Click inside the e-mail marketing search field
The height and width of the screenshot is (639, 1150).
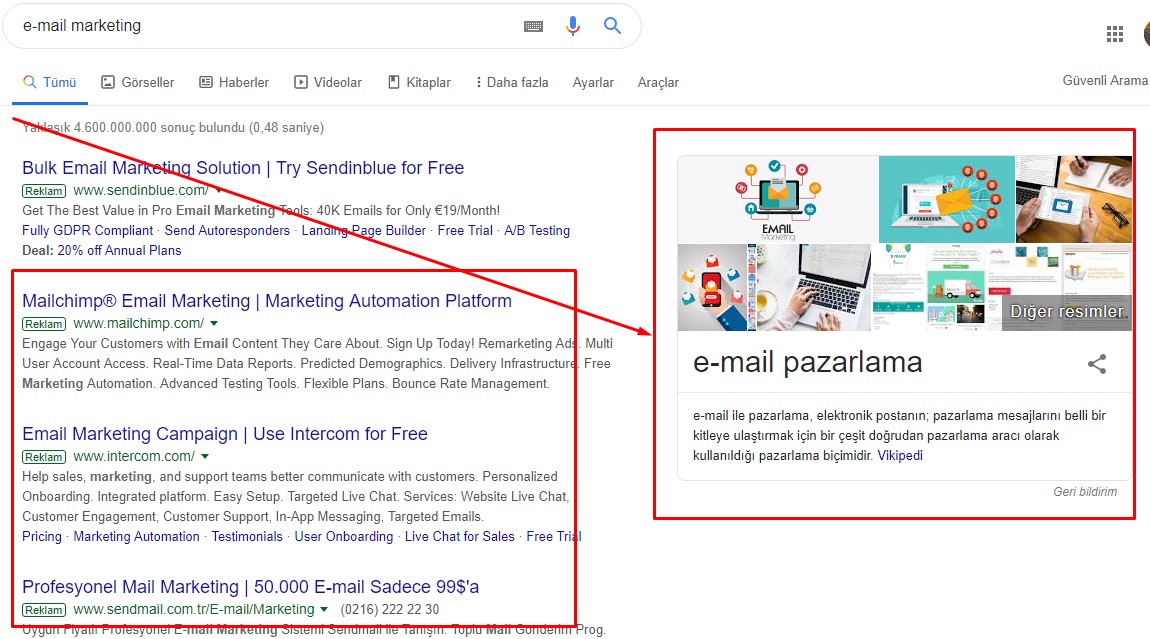coord(200,26)
